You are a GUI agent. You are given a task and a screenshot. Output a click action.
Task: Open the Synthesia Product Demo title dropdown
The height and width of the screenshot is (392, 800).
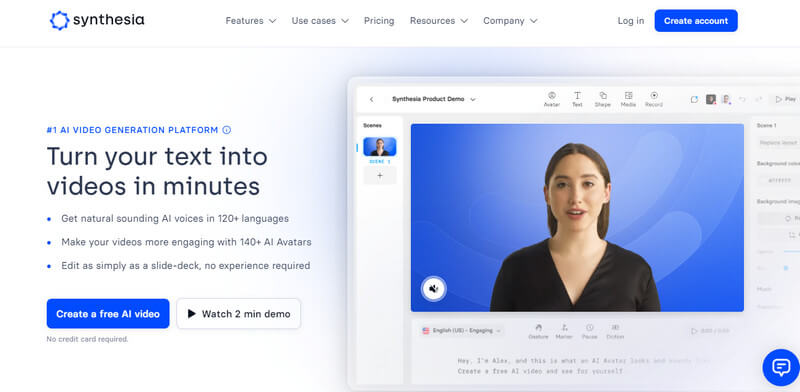(434, 99)
